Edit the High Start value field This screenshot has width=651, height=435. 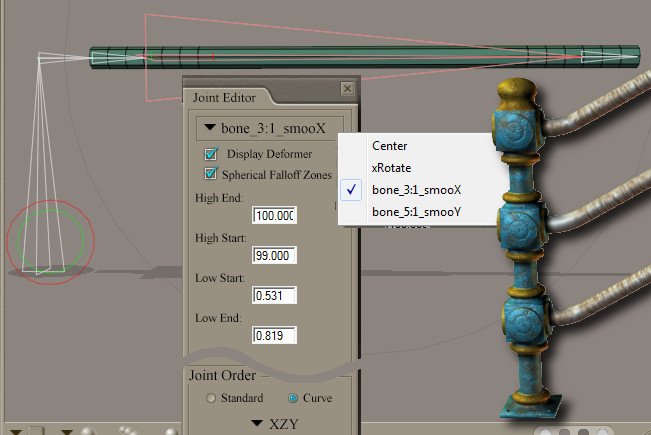[275, 256]
